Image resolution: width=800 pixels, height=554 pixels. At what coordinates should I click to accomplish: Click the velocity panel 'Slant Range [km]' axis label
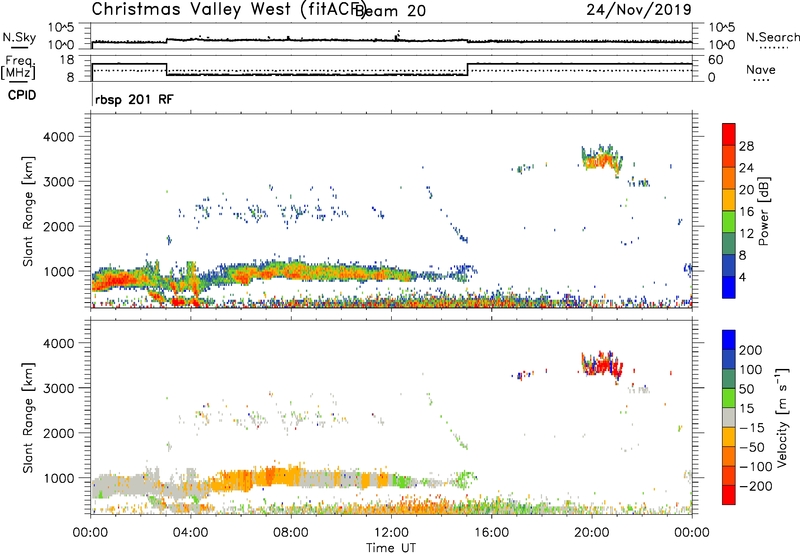28,418
